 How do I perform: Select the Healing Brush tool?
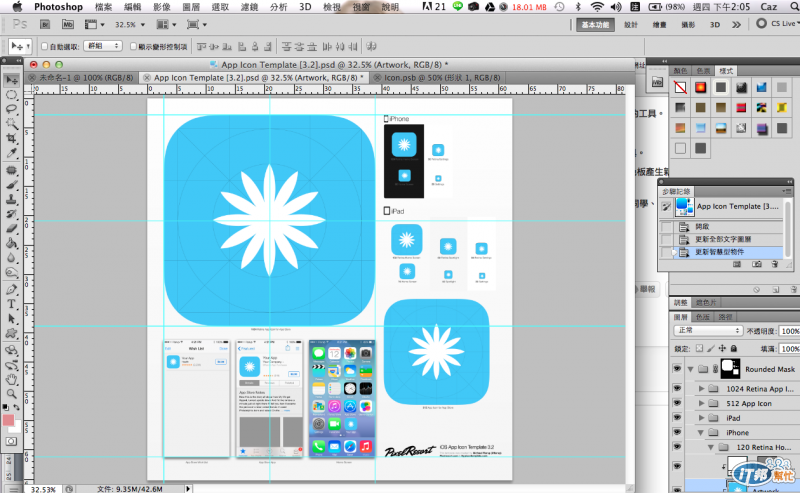[11, 170]
